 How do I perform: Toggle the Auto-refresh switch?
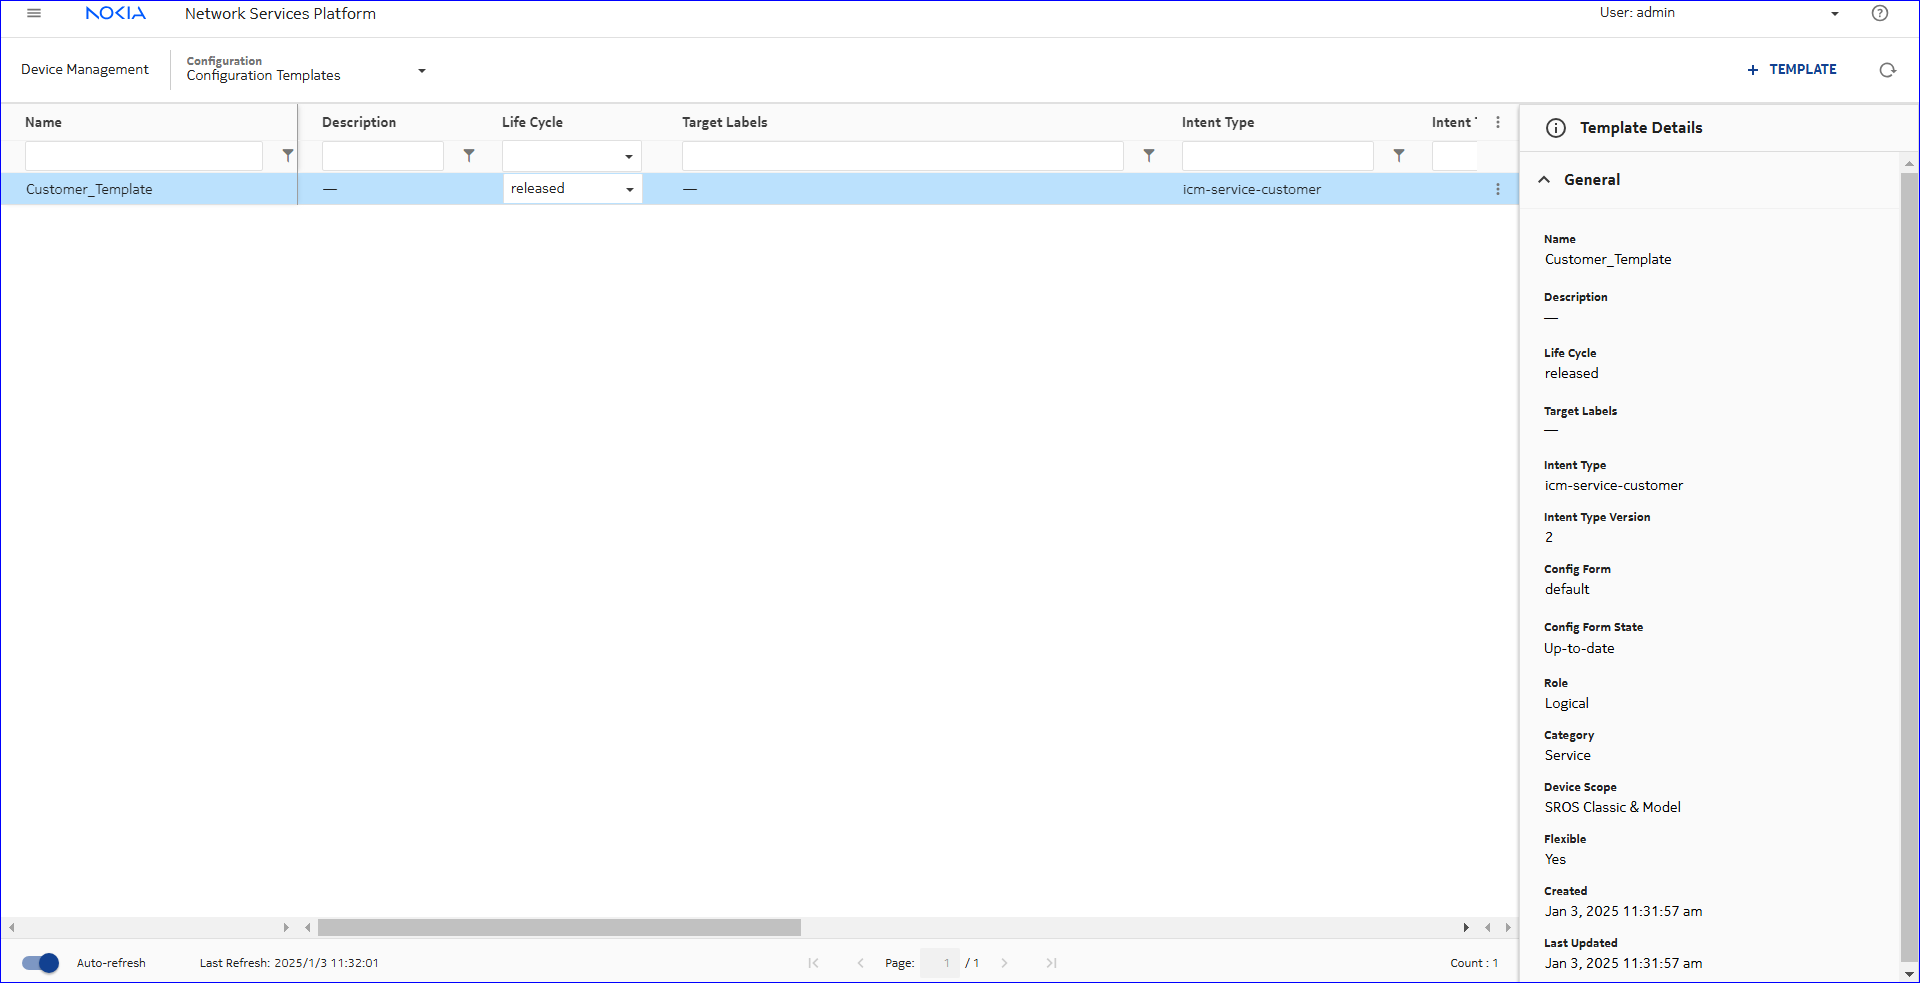[x=41, y=963]
